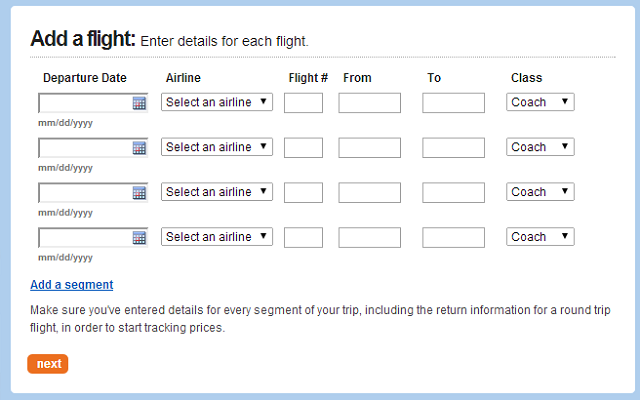Focus fourth row's To field
This screenshot has width=640, height=400.
(453, 238)
